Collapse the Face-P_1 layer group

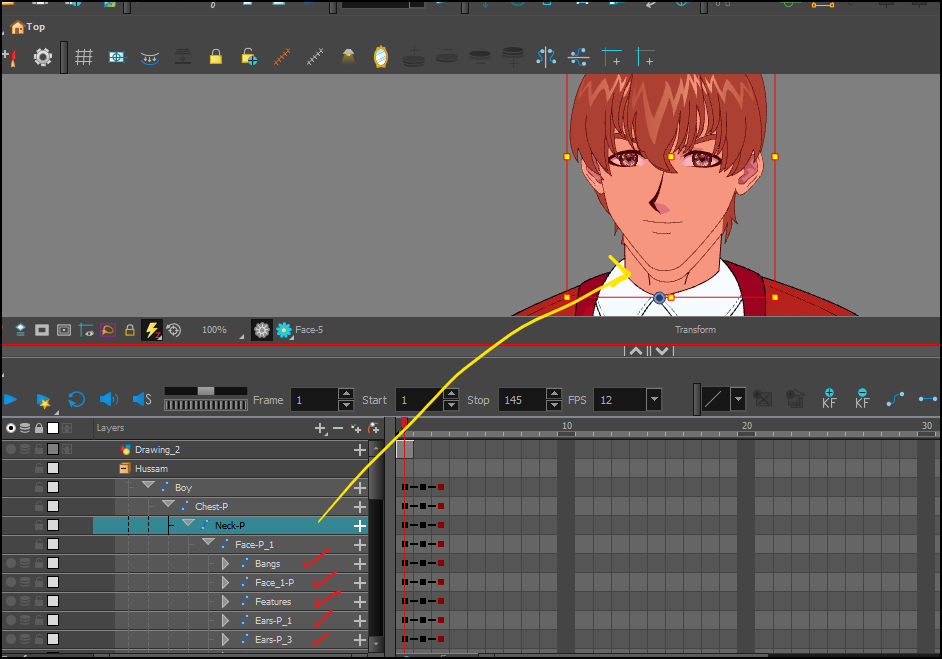208,543
